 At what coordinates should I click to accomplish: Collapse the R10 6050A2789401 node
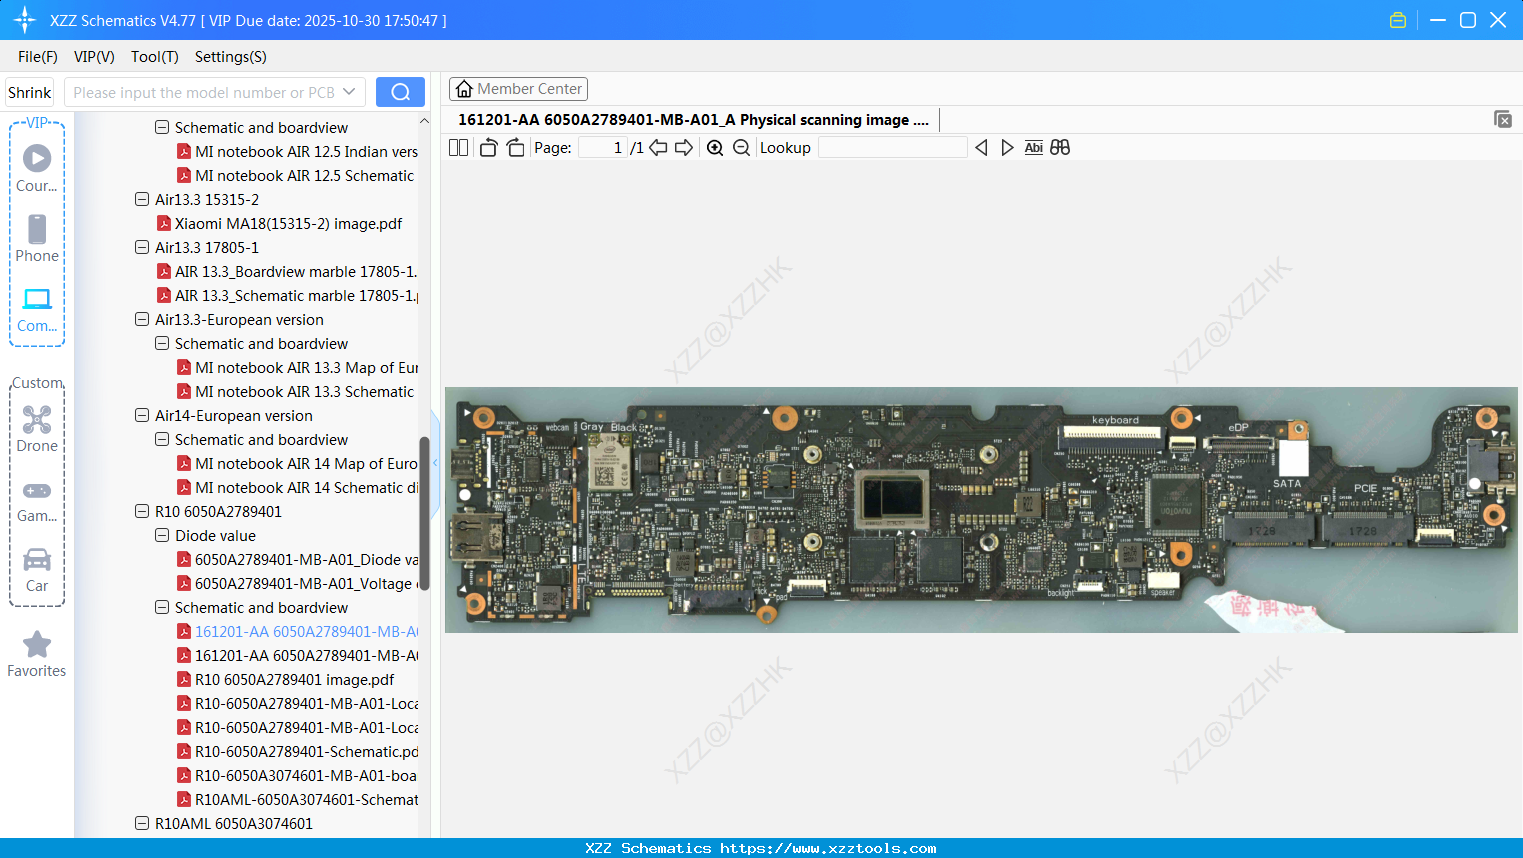coord(142,511)
